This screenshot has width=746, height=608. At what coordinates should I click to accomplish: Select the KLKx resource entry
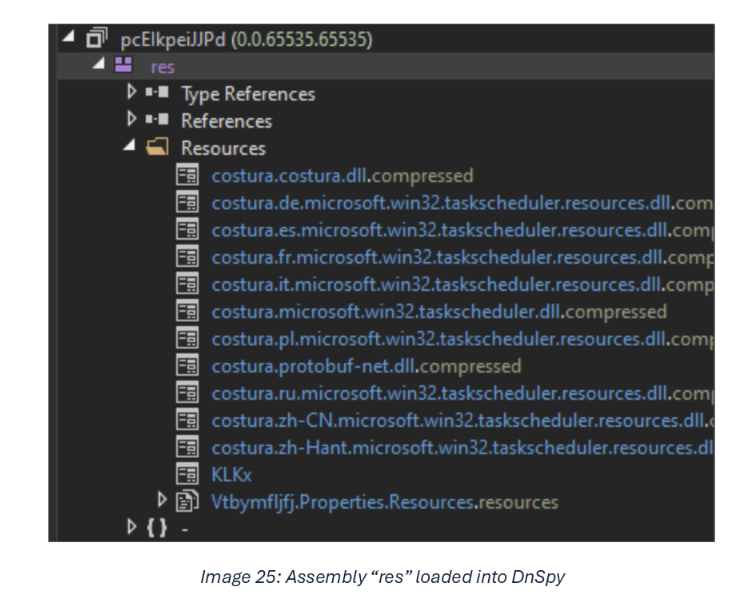231,474
